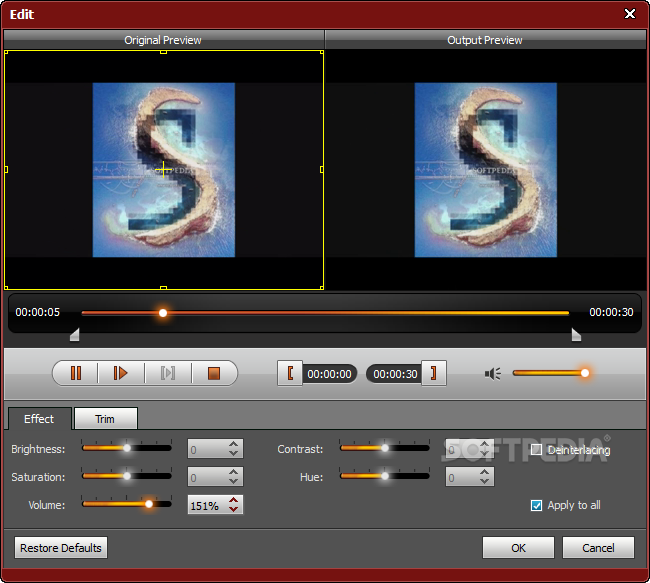650x583 pixels.
Task: Stop playback with the square stop button
Action: click(214, 373)
